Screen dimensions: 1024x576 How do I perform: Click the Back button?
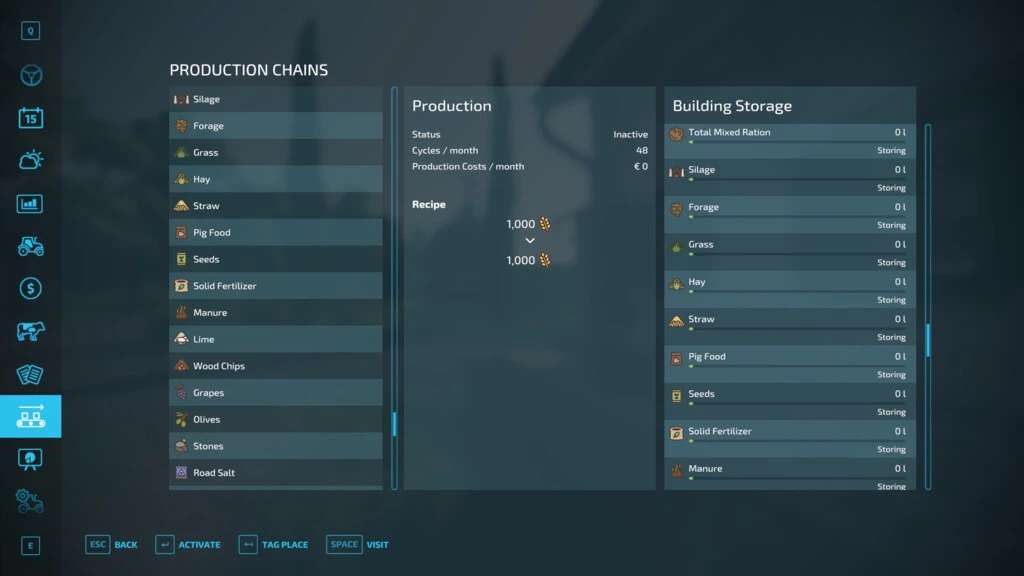[x=112, y=545]
